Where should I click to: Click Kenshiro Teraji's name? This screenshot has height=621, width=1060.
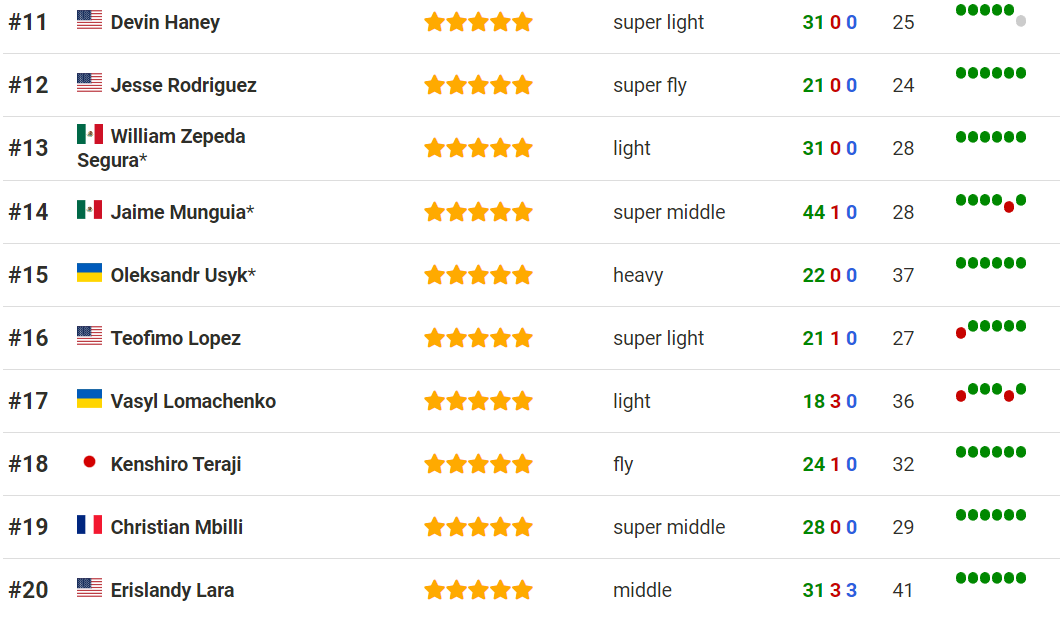point(176,464)
